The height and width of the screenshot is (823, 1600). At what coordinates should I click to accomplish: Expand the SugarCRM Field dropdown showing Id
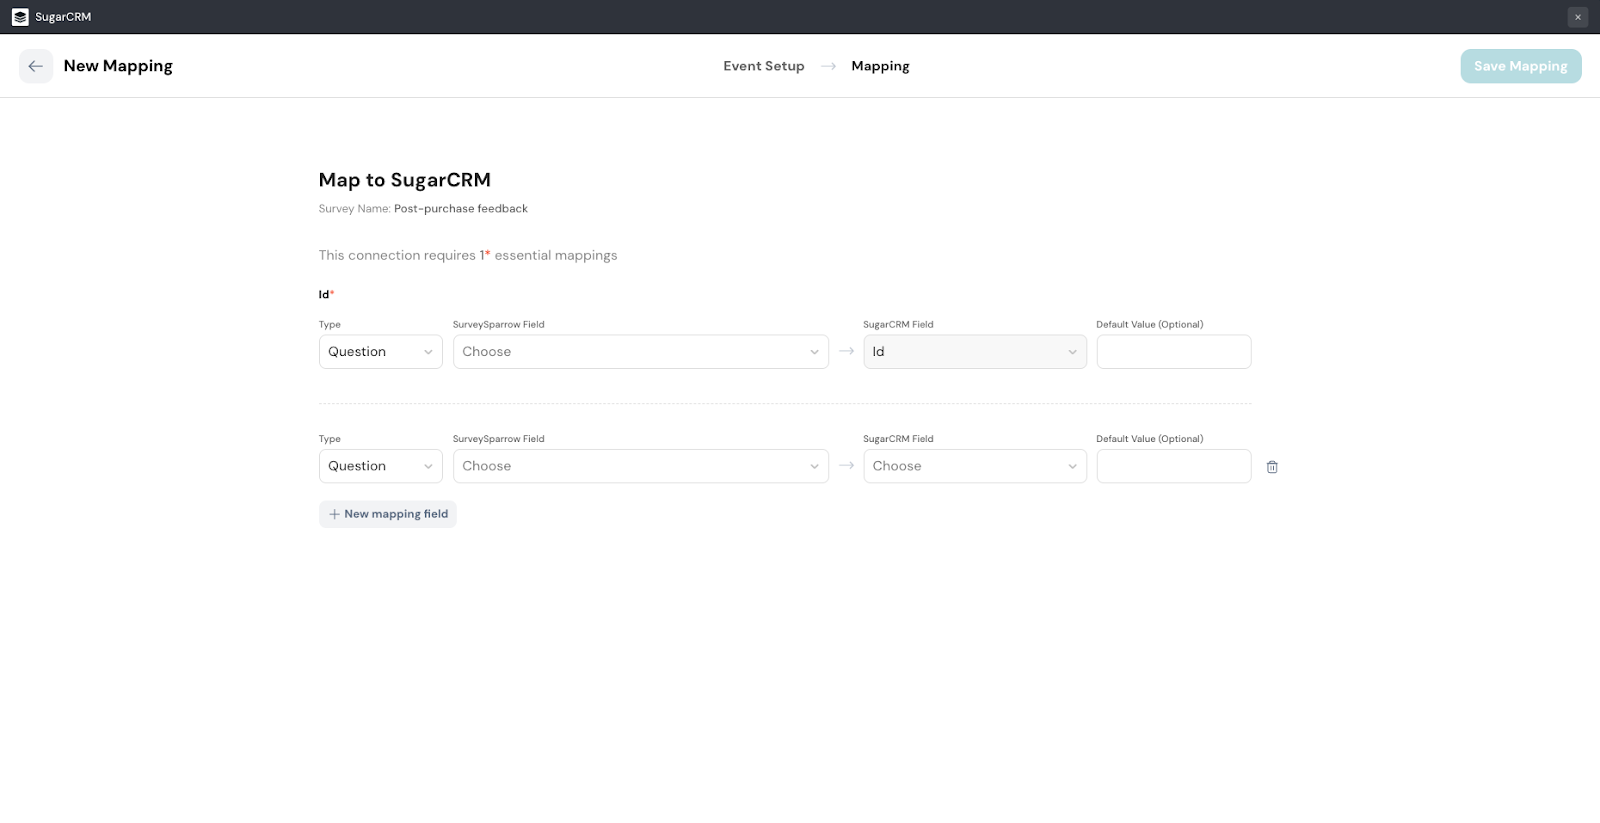point(974,352)
